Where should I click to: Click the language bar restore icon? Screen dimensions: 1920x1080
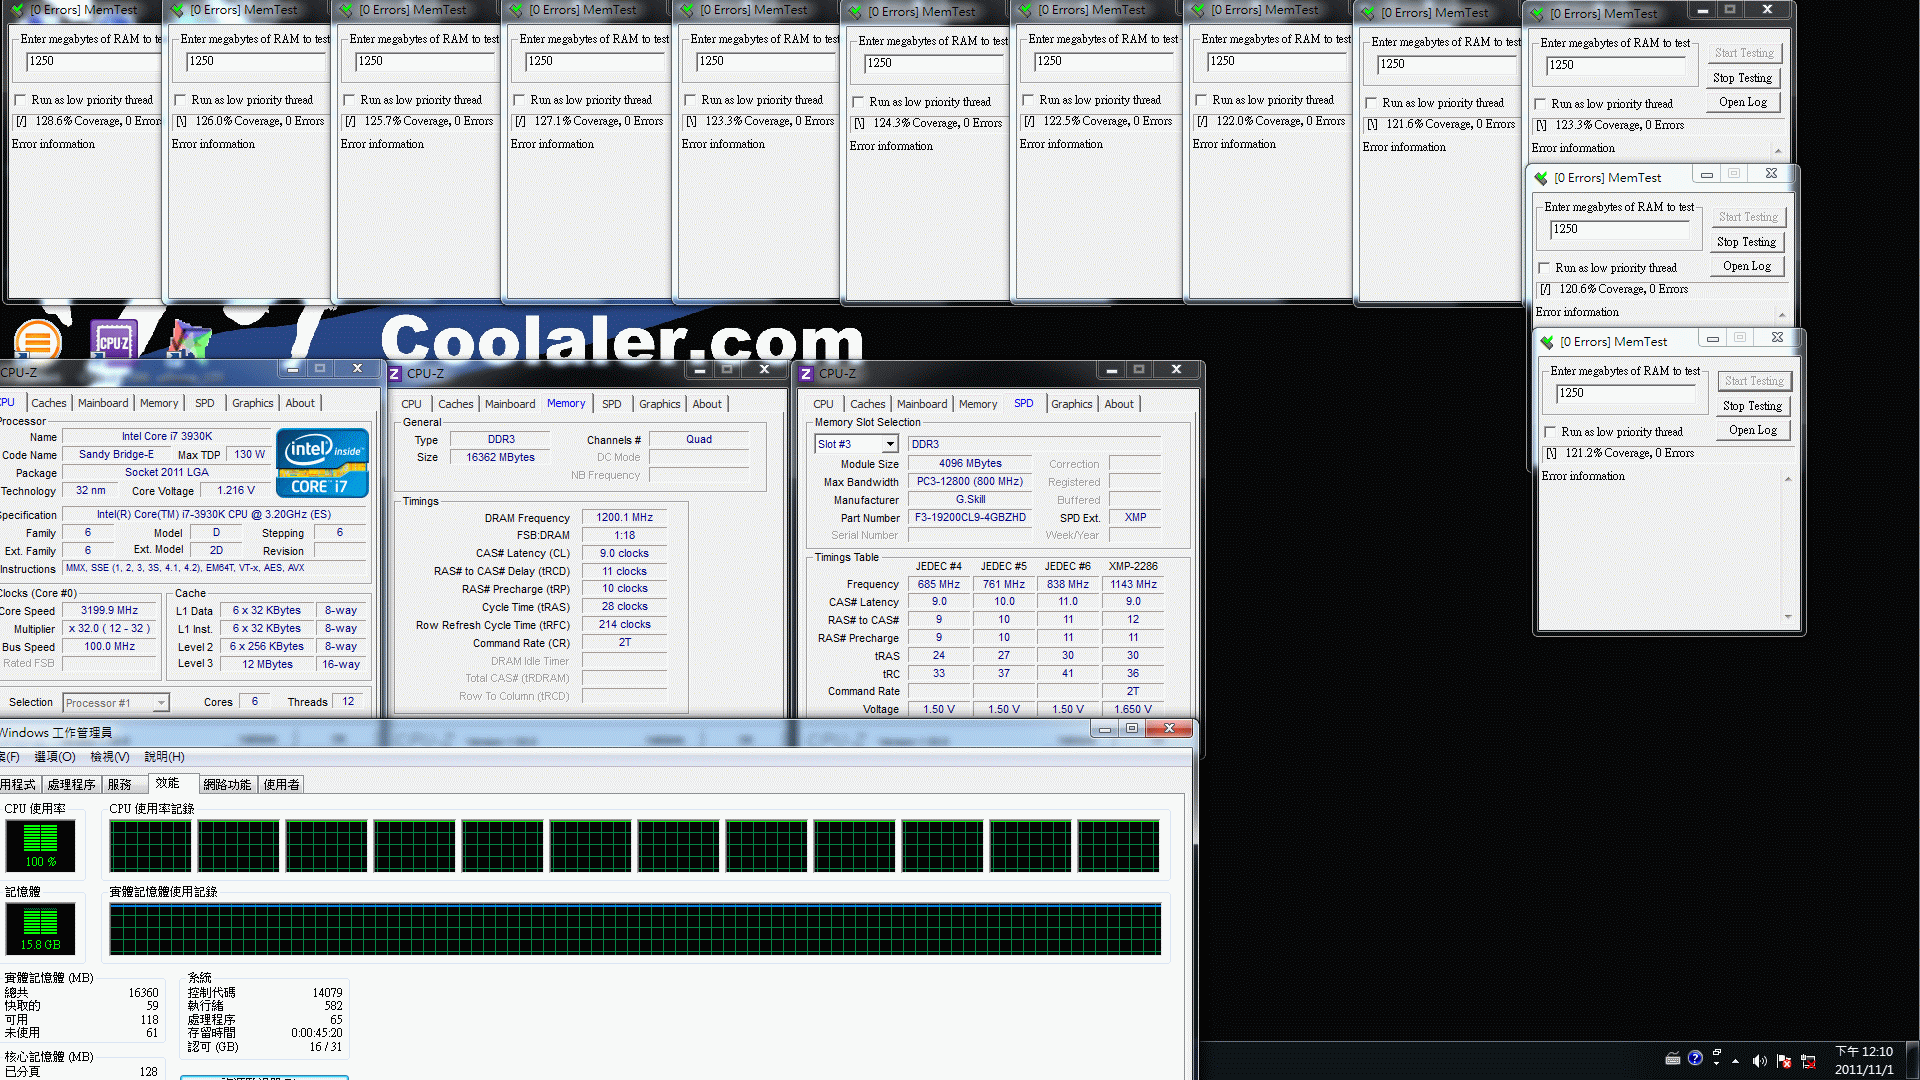[x=1717, y=1052]
